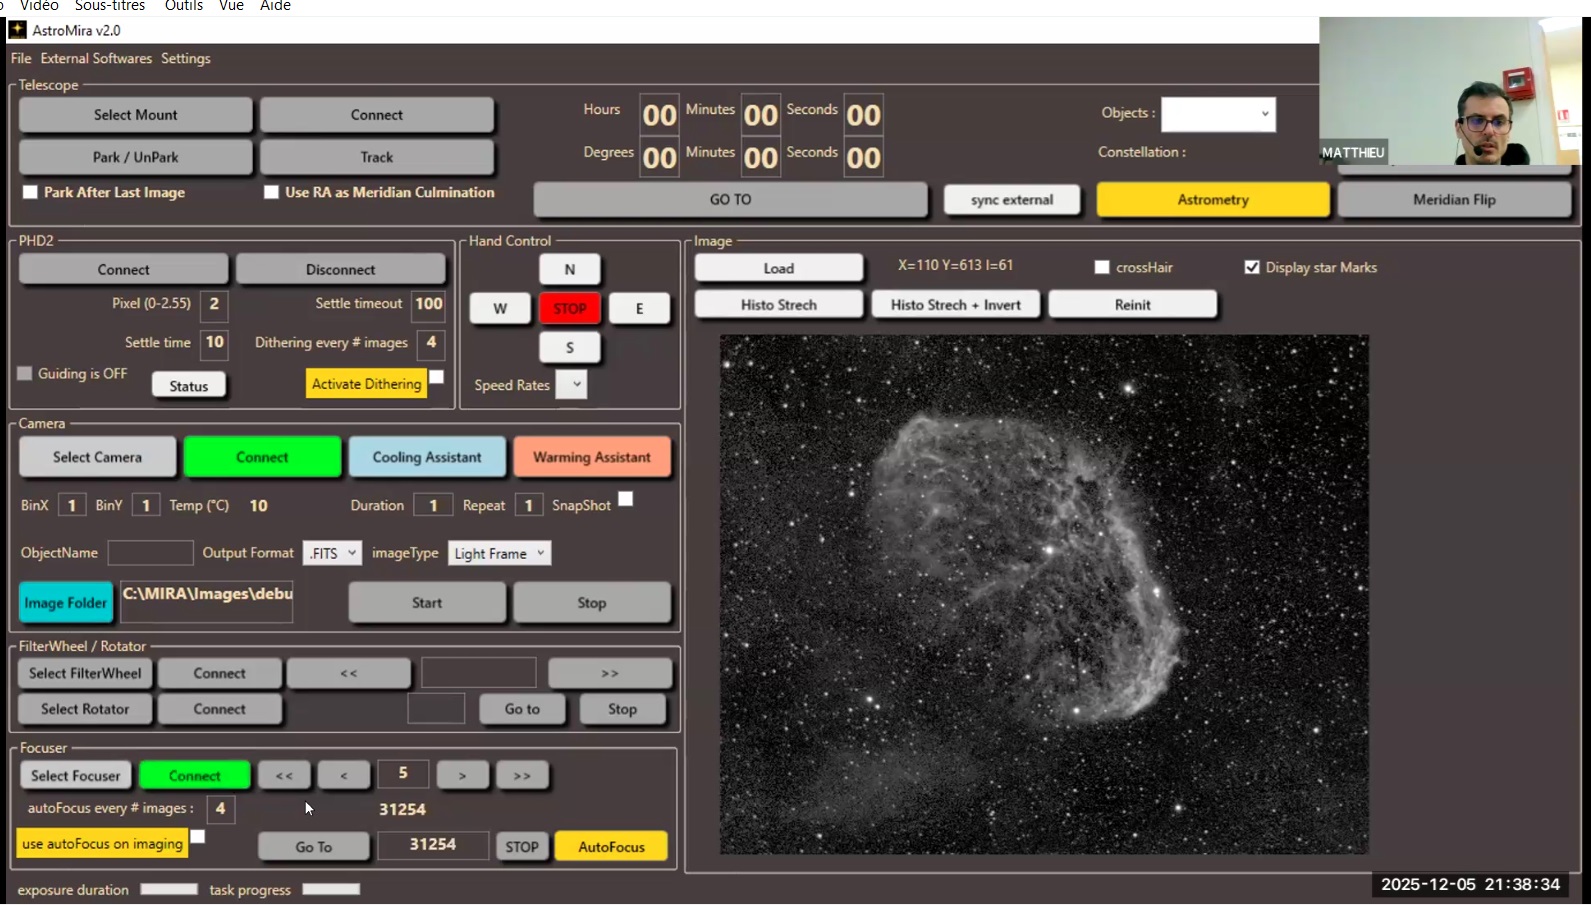The height and width of the screenshot is (905, 1591).
Task: Open the Objects dropdown
Action: 1217,114
